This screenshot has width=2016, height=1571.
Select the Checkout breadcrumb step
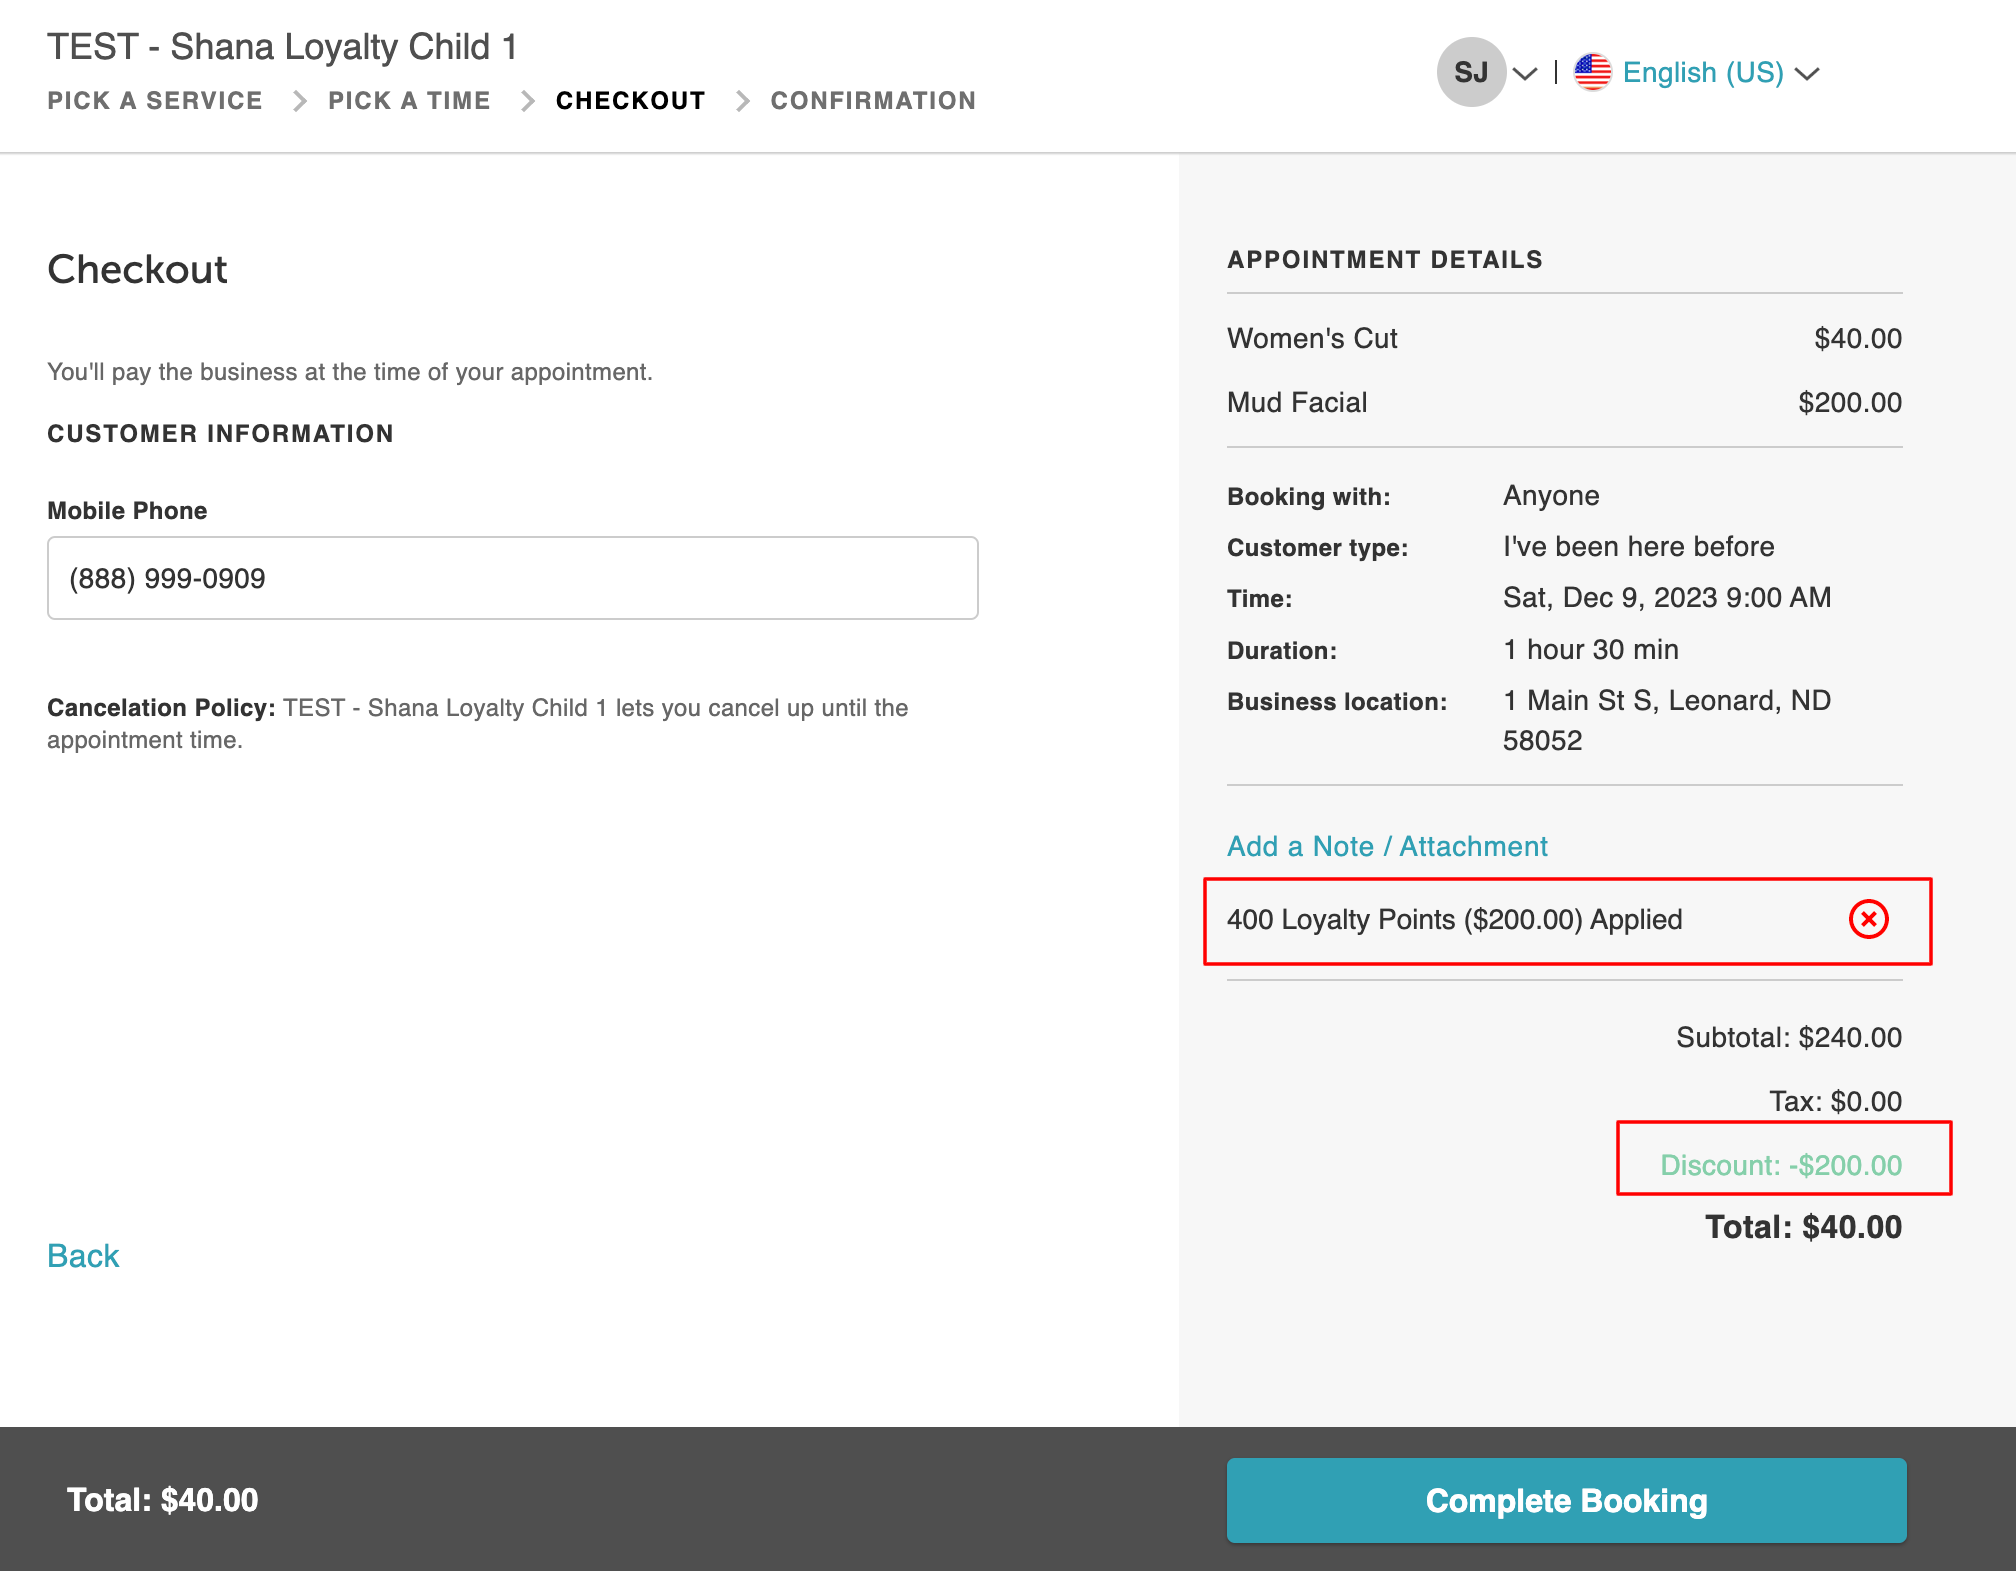[x=630, y=101]
